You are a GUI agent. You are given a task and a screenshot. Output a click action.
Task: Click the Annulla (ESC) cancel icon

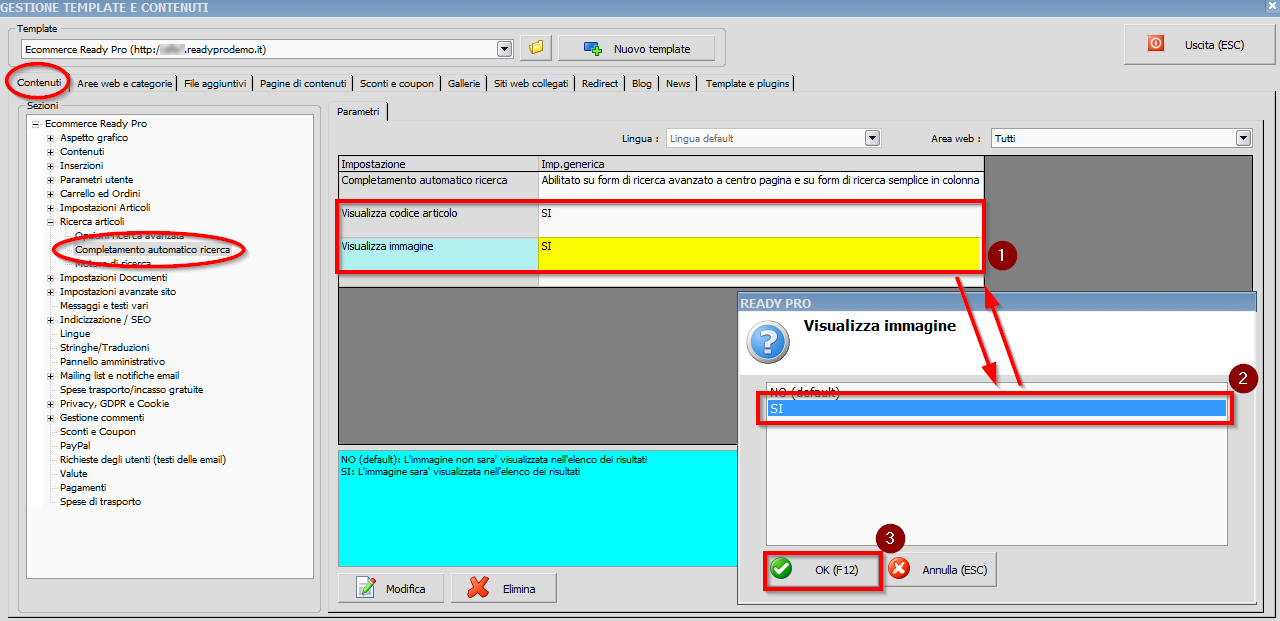899,569
